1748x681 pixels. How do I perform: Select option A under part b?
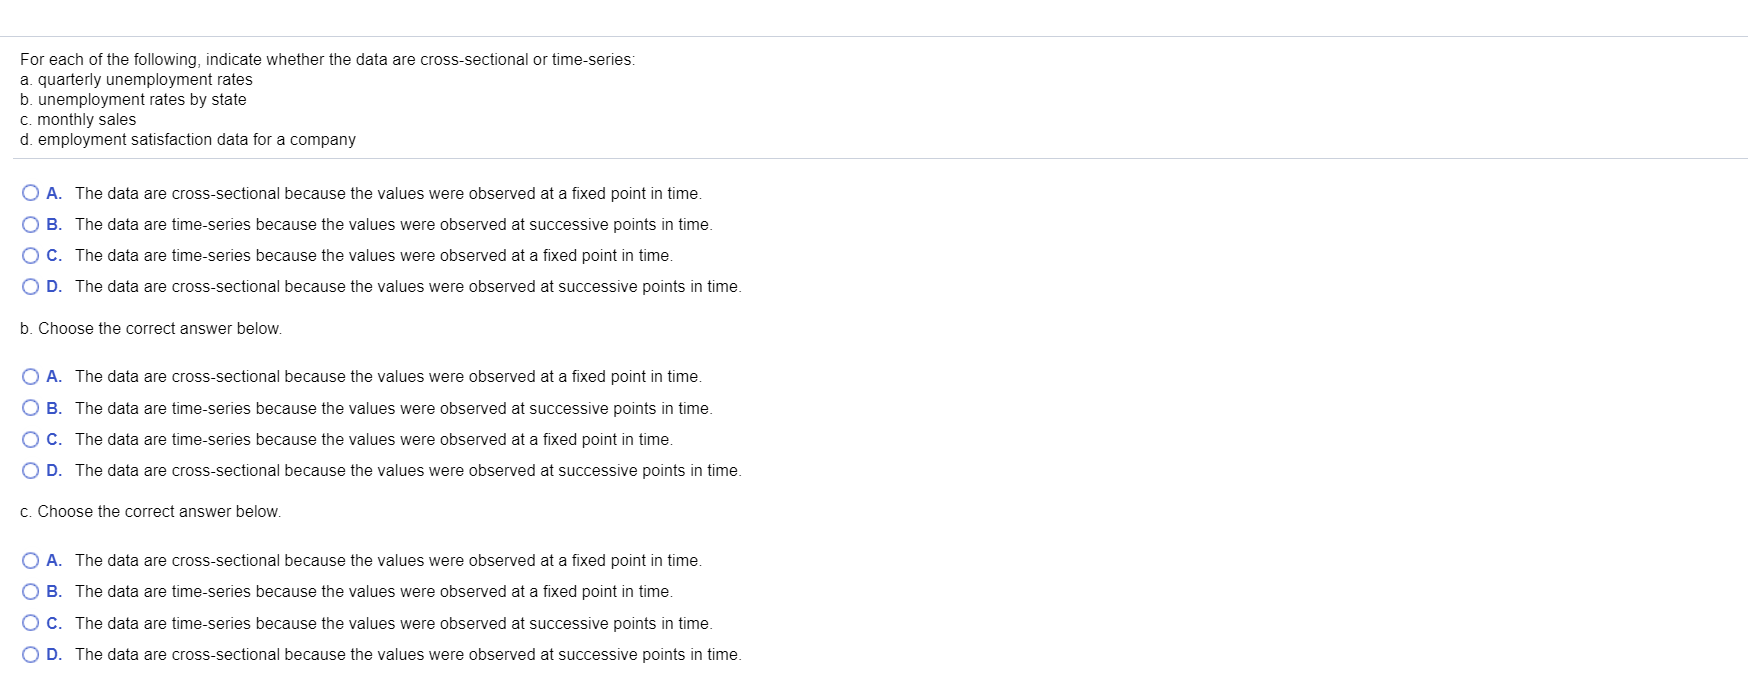coord(31,377)
